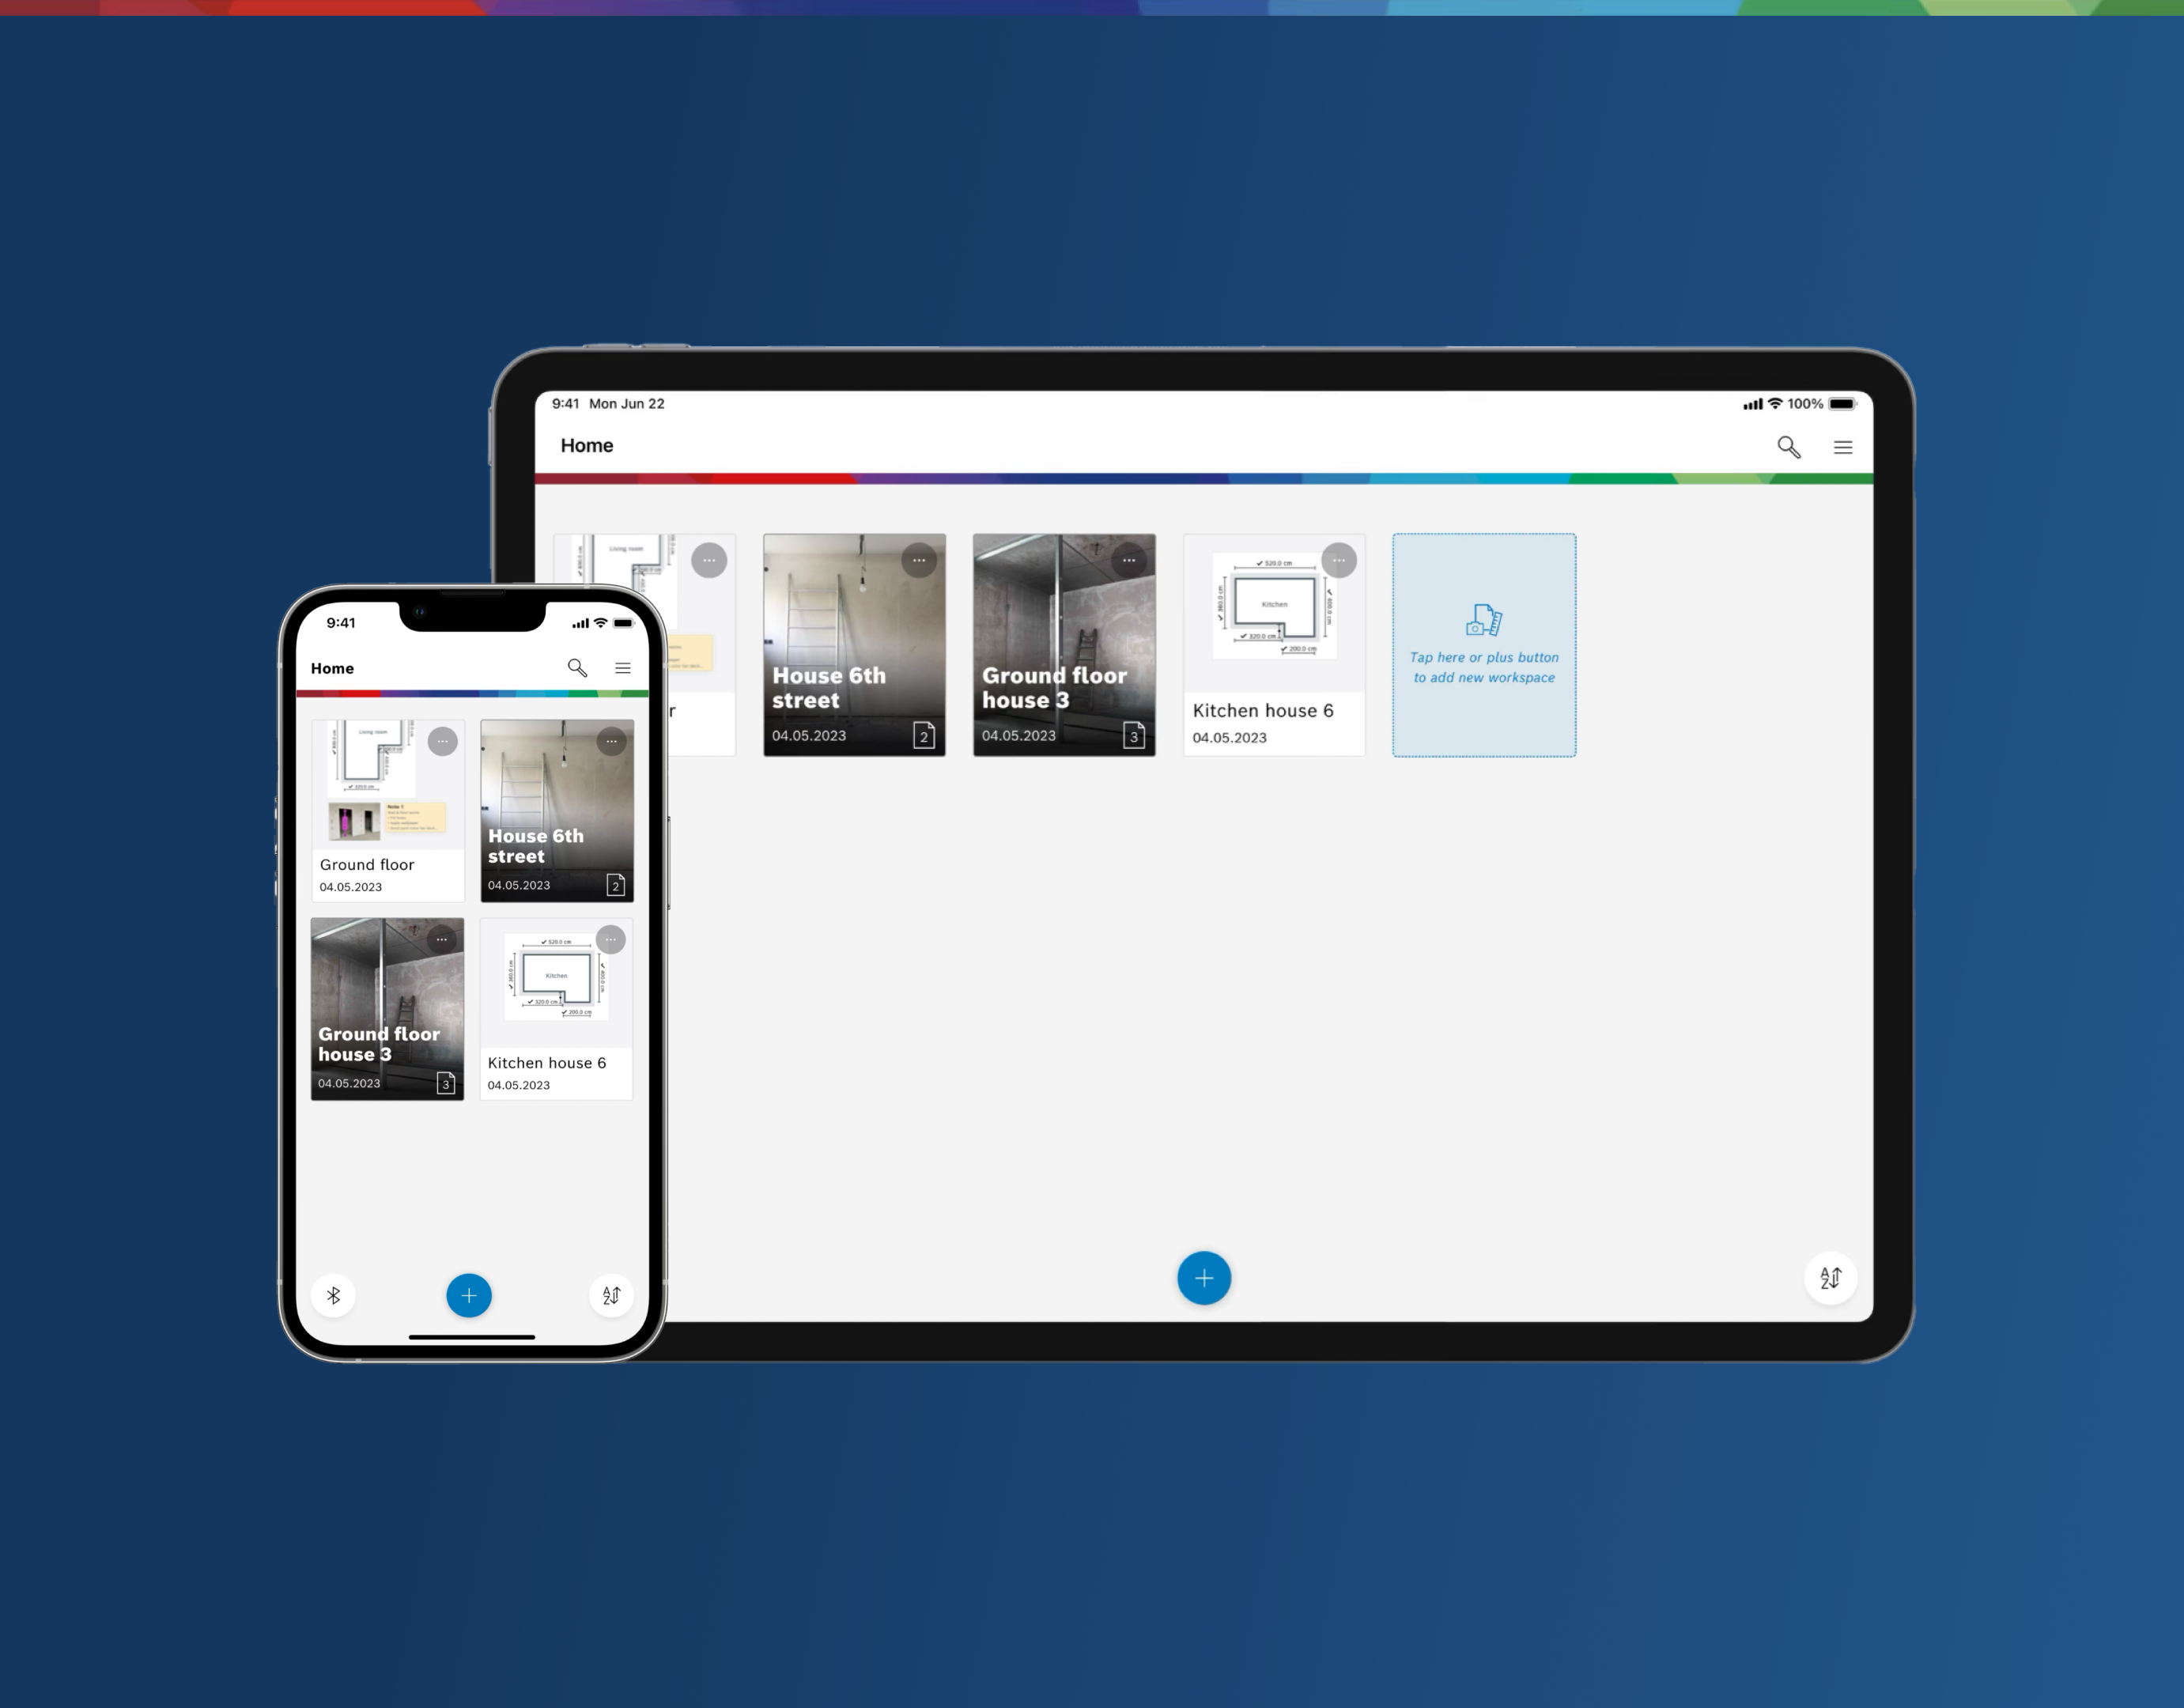
Task: Open options for Ground floor card on phone
Action: pos(443,741)
